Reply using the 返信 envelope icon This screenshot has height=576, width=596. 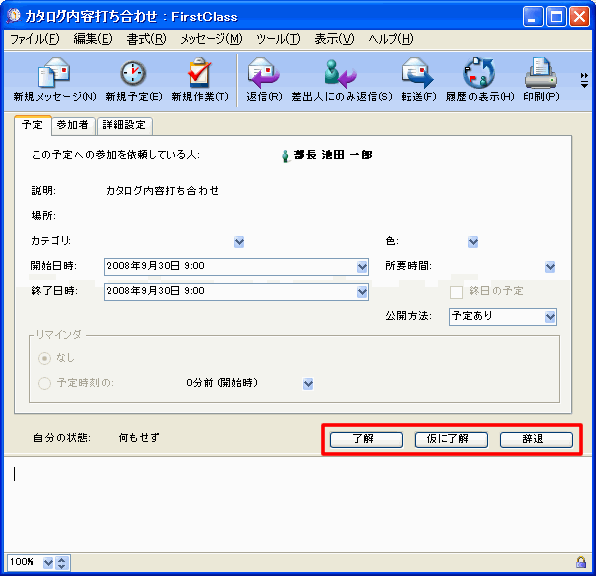click(263, 72)
